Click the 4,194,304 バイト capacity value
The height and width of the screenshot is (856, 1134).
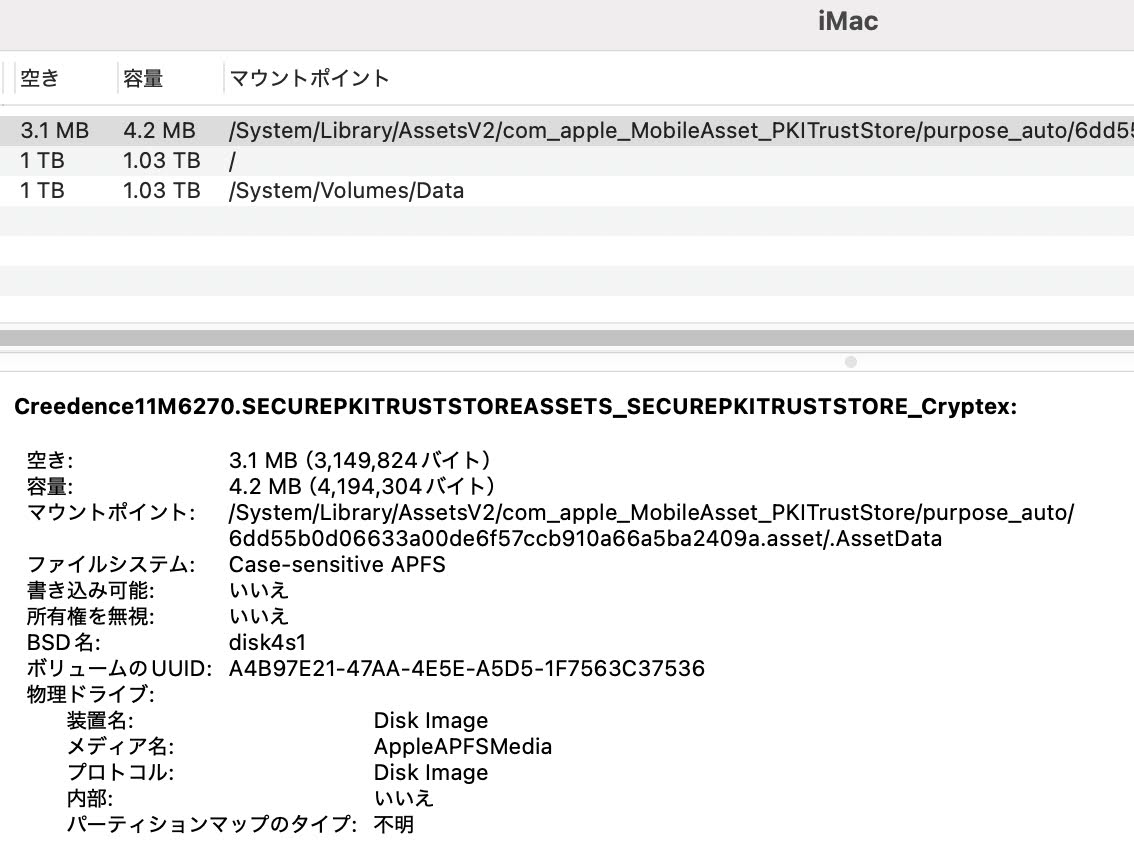point(361,487)
